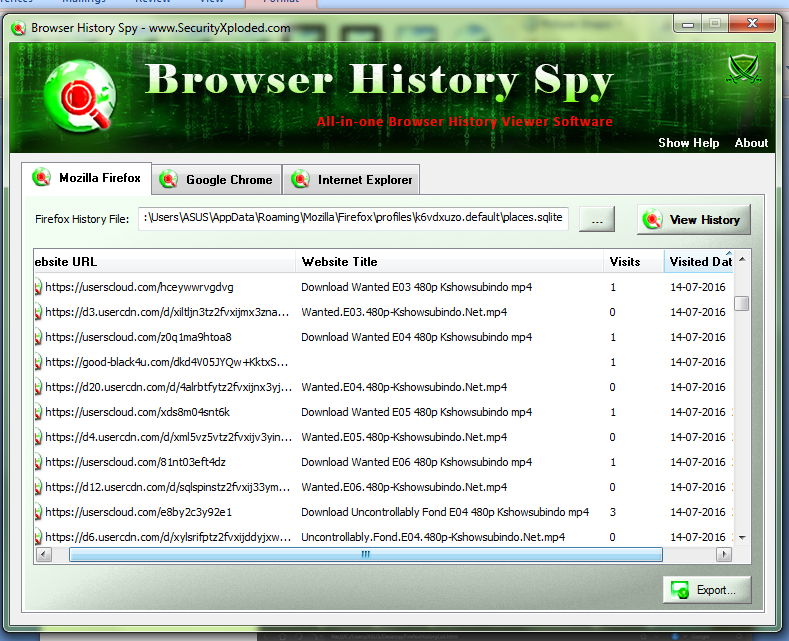Click the Google Chrome tab icon

[x=169, y=180]
